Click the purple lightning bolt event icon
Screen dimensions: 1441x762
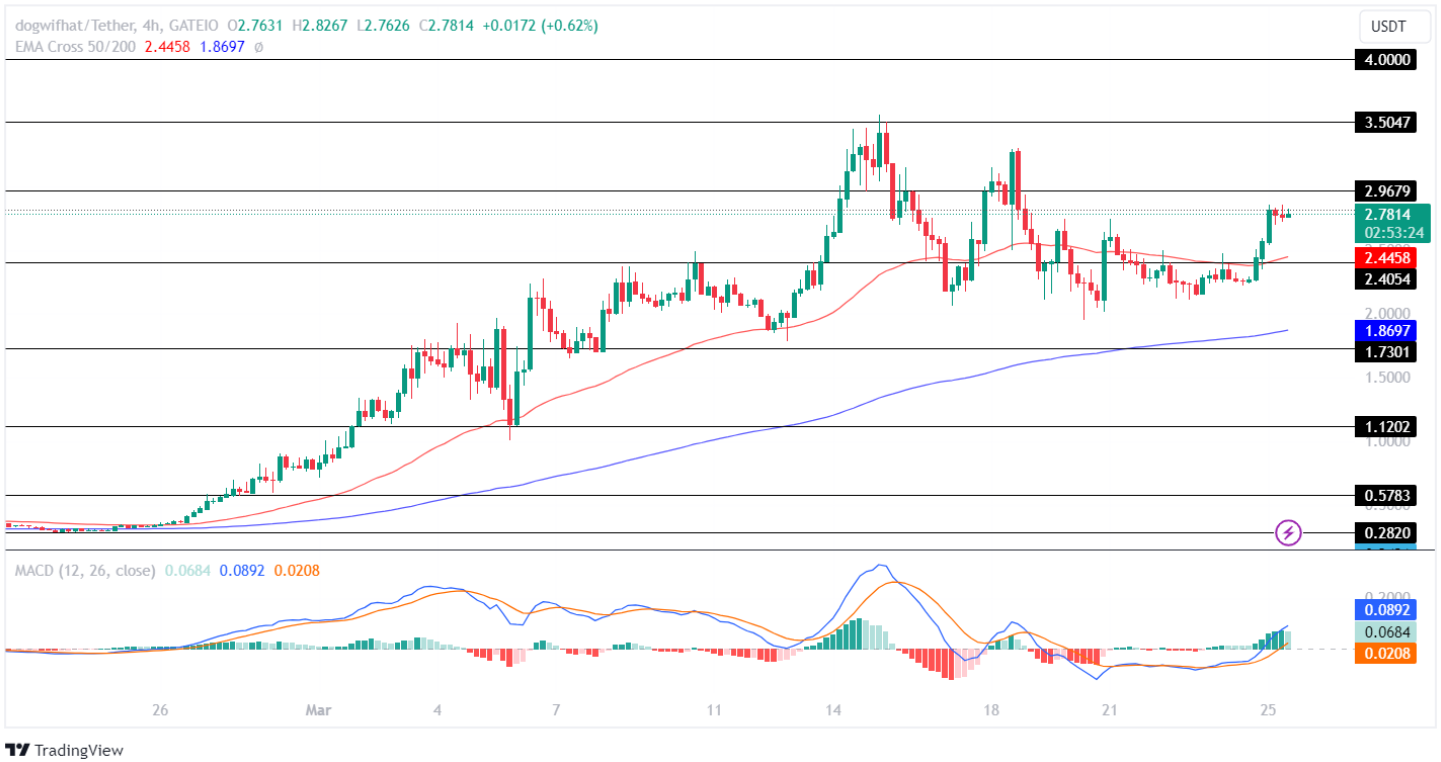coord(1289,533)
